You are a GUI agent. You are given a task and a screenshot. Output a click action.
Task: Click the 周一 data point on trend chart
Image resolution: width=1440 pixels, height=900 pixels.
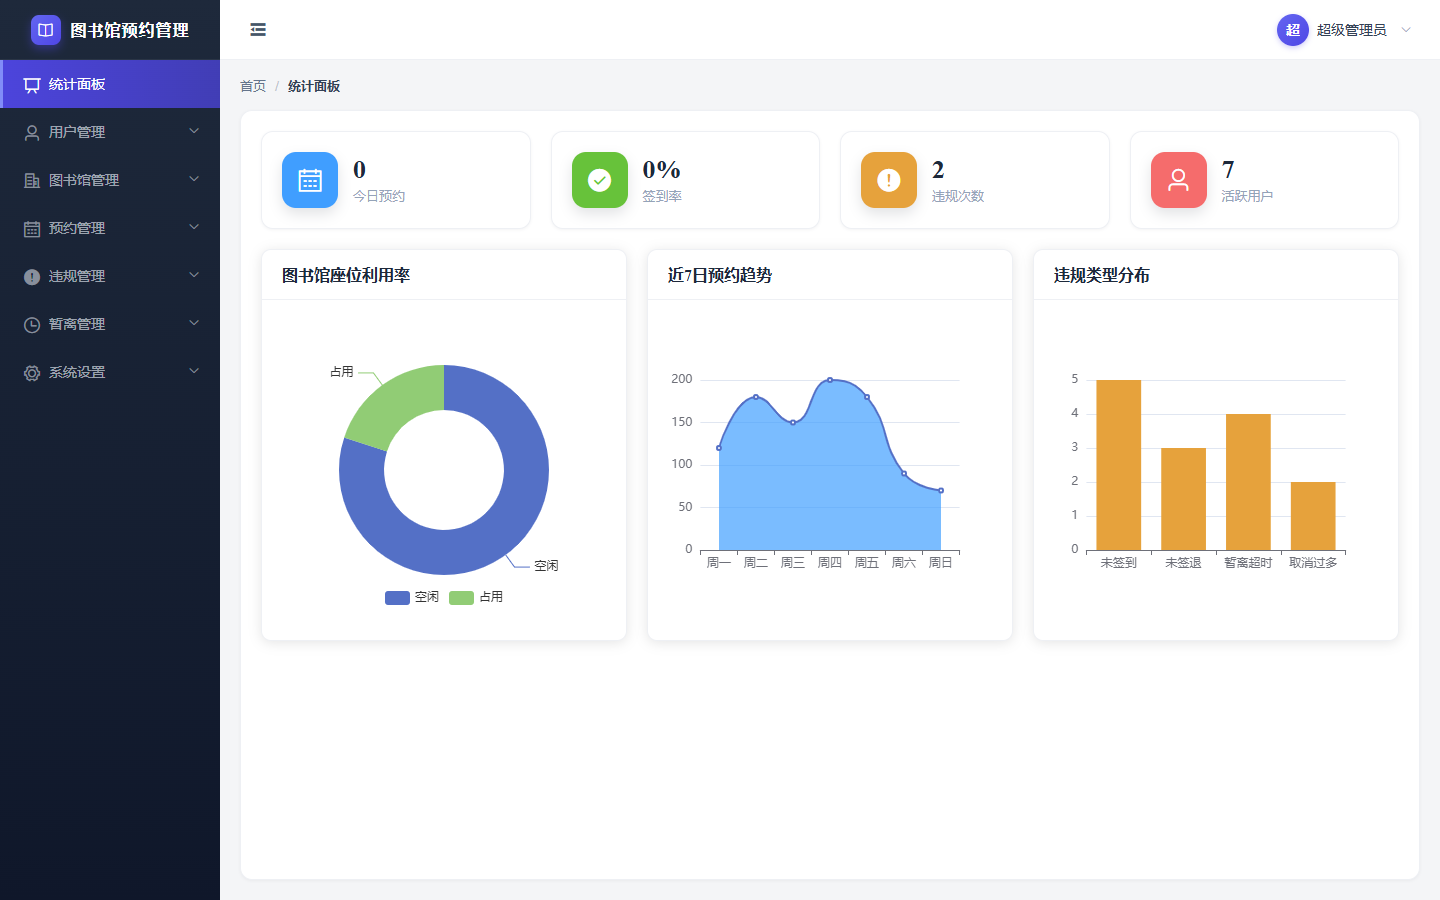pos(719,448)
